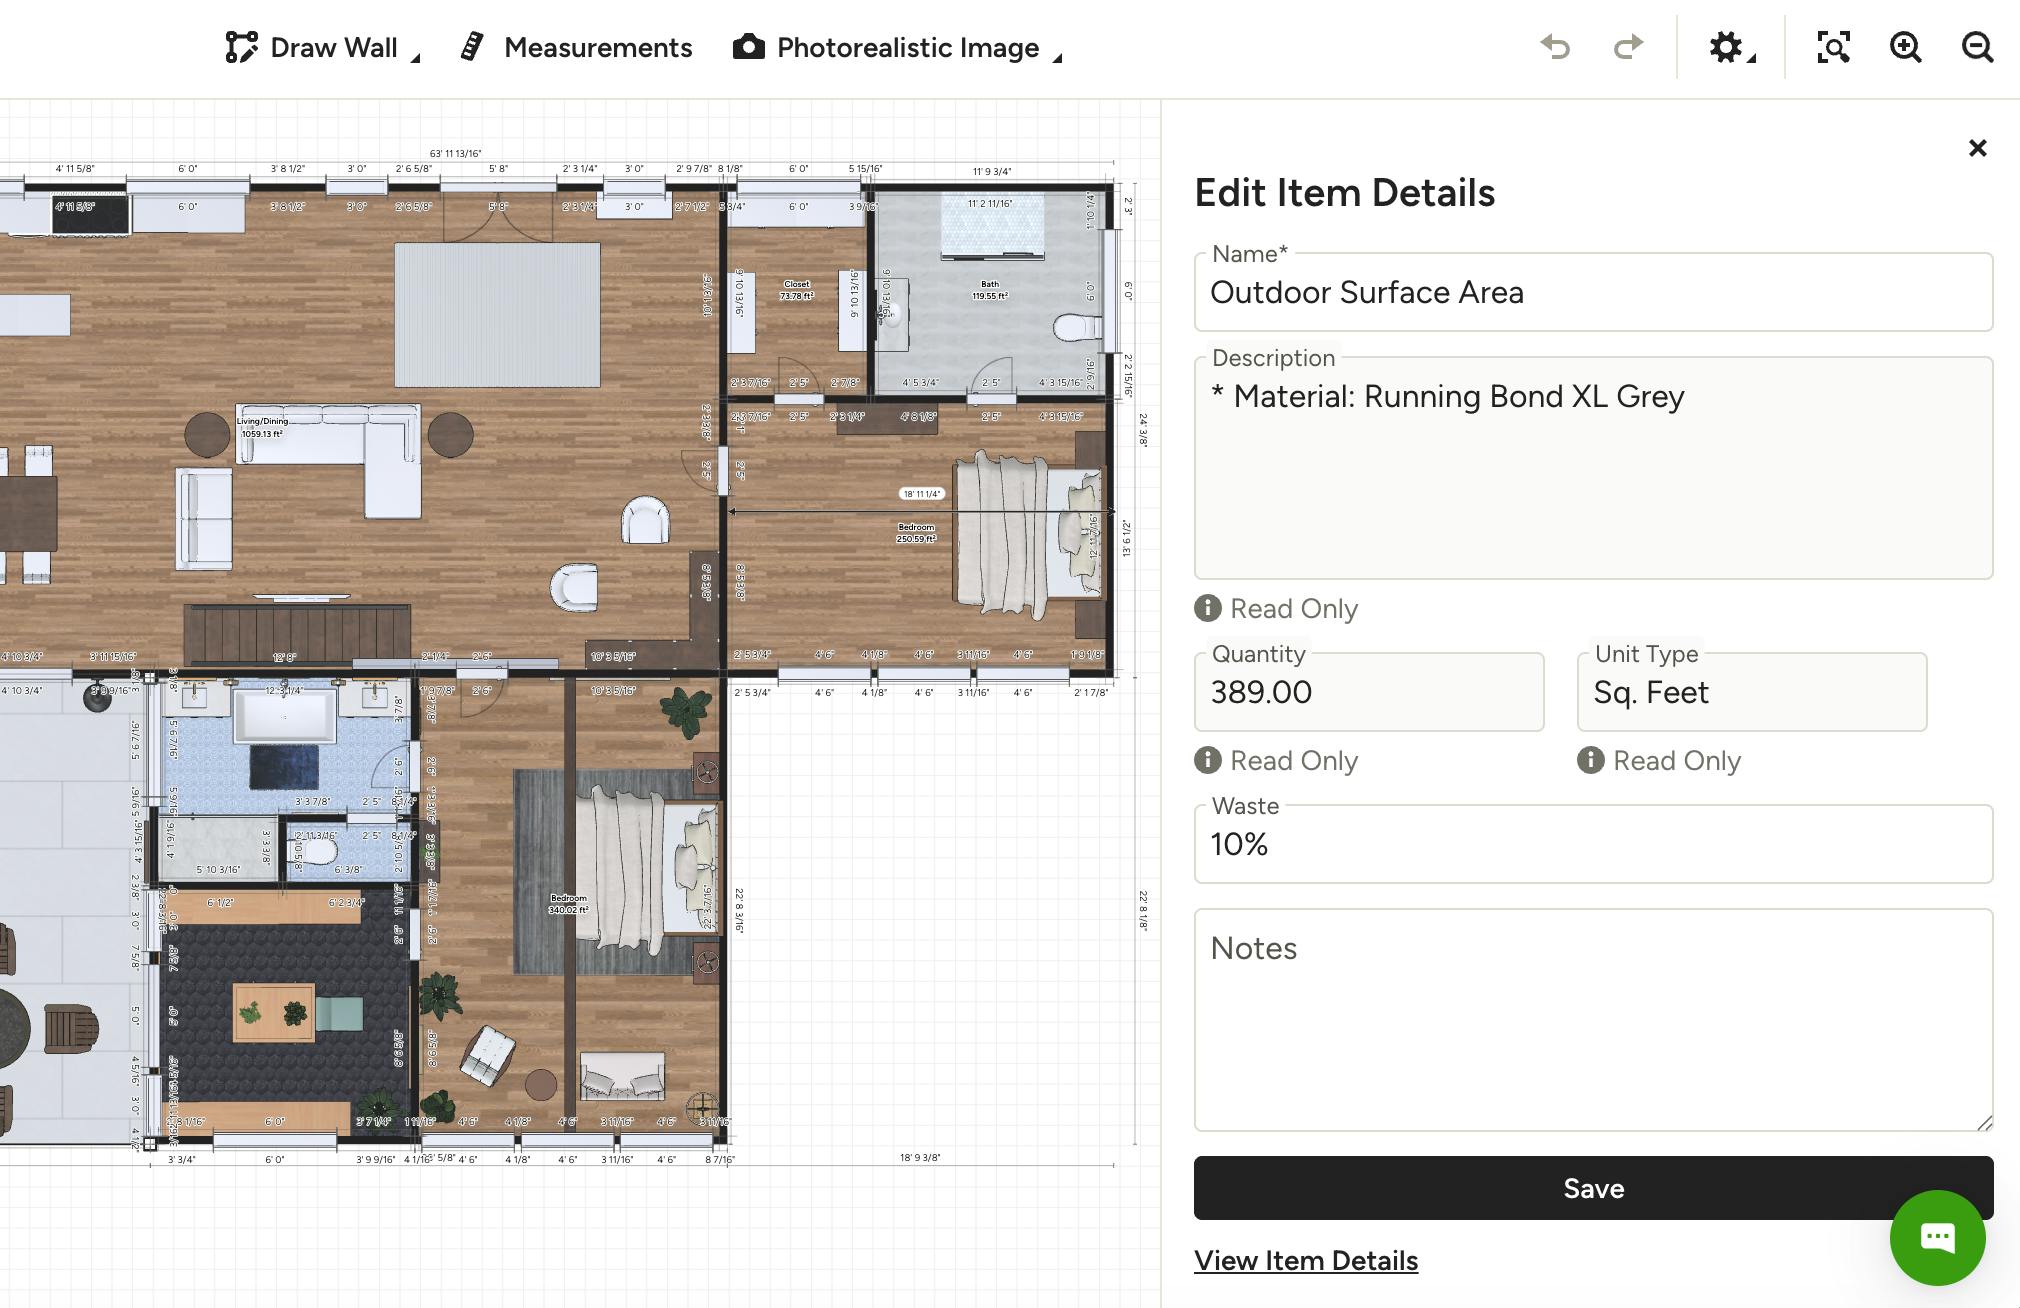Click the Quantity field showing 389.00
2020x1308 pixels.
pyautogui.click(x=1369, y=692)
